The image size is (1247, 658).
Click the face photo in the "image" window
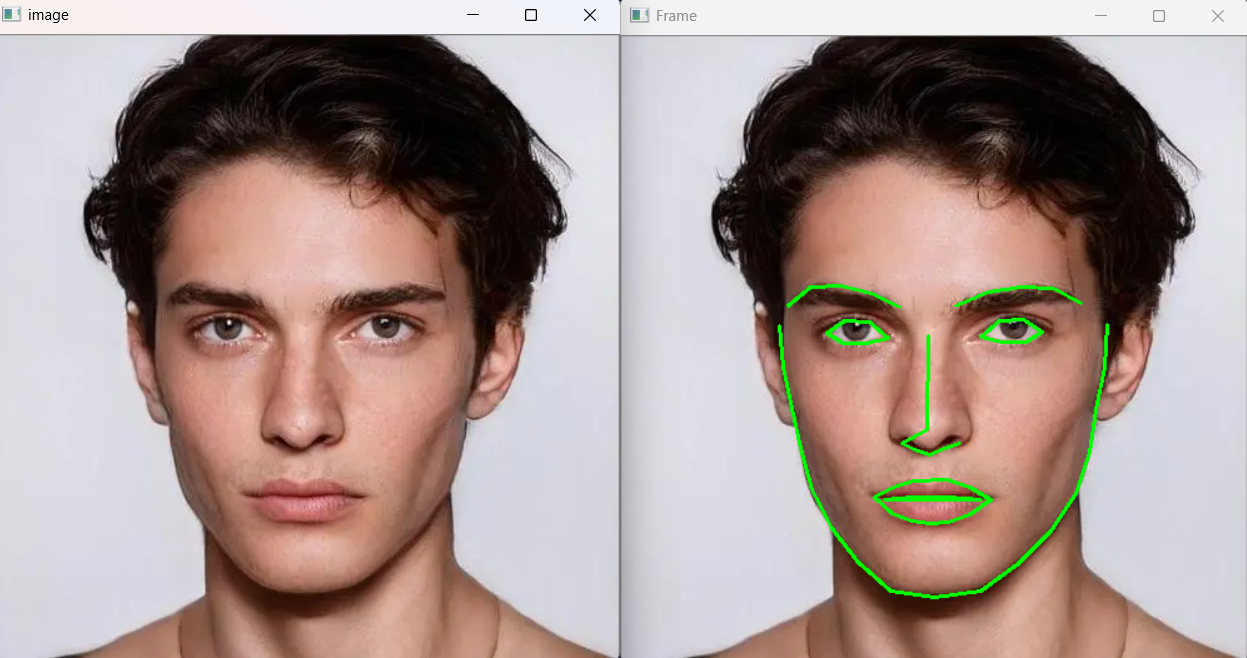coord(309,346)
